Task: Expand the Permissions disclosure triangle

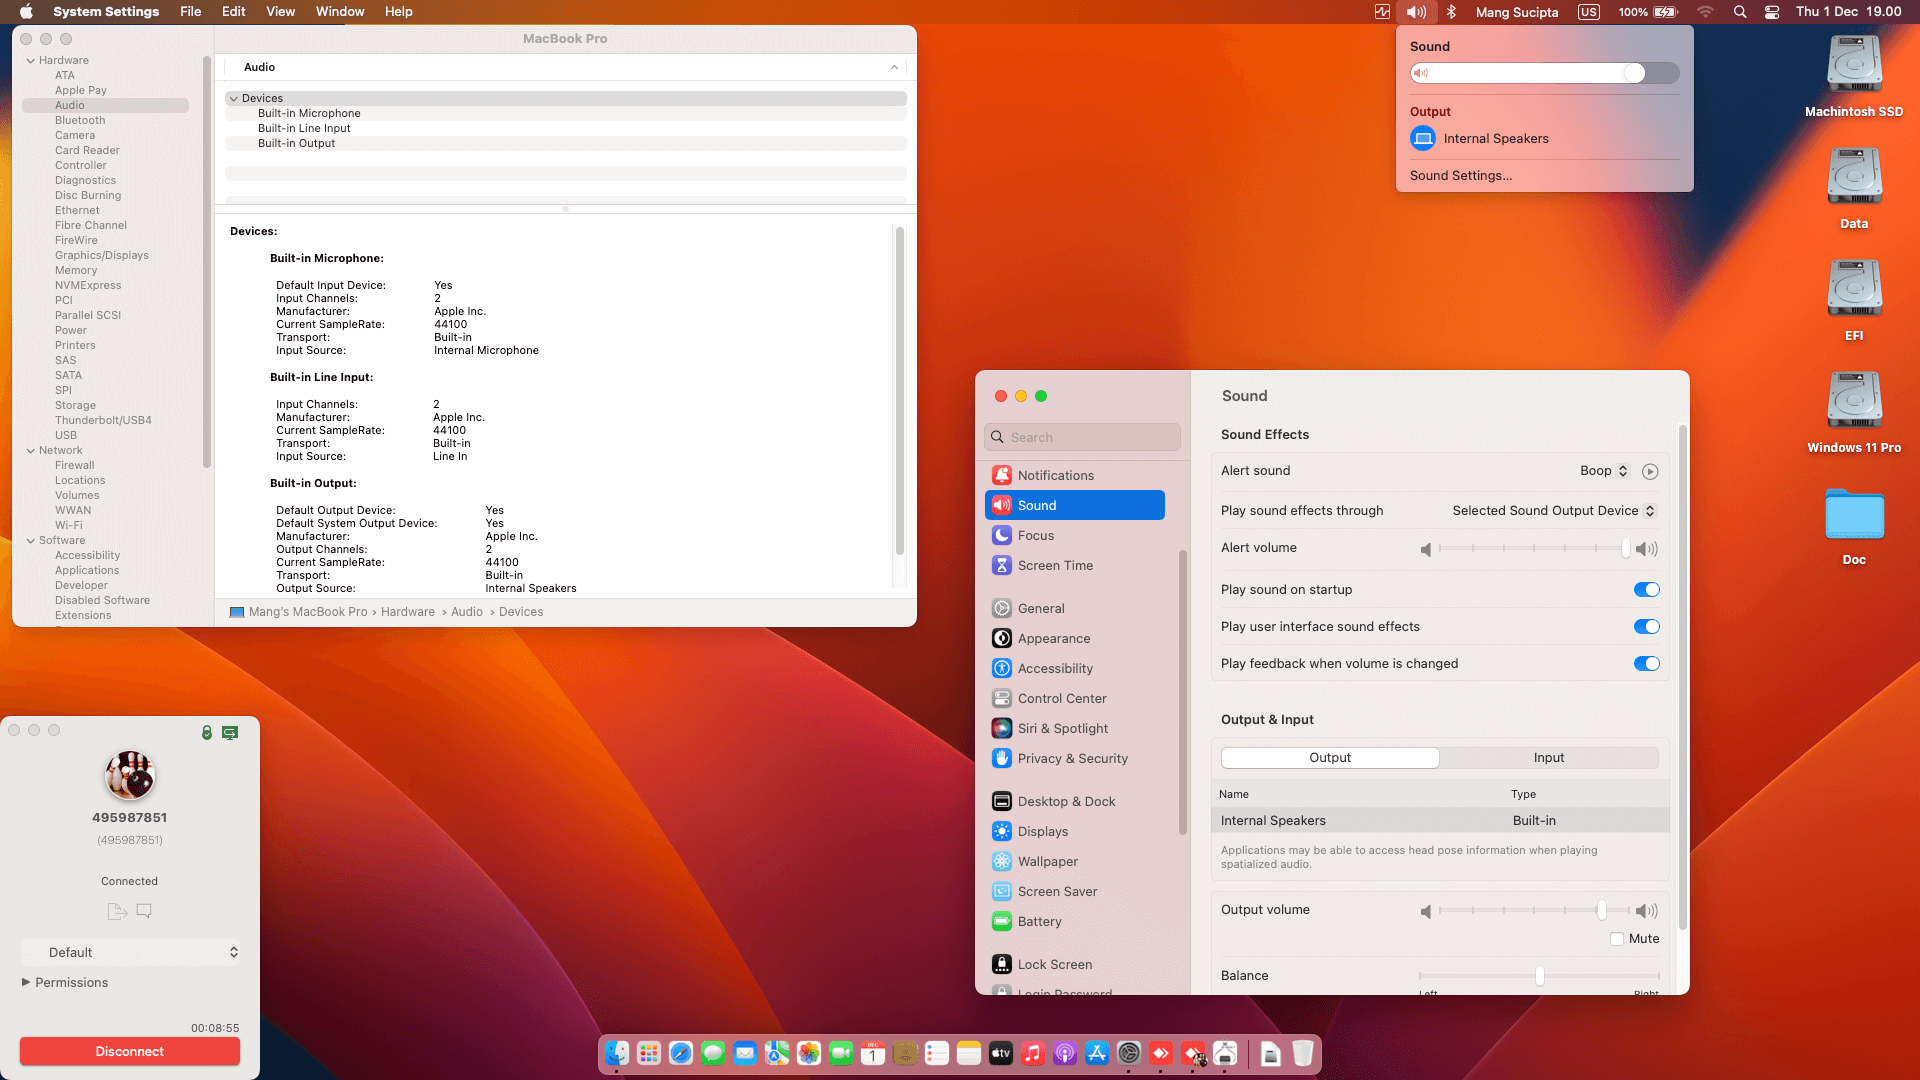Action: point(26,983)
